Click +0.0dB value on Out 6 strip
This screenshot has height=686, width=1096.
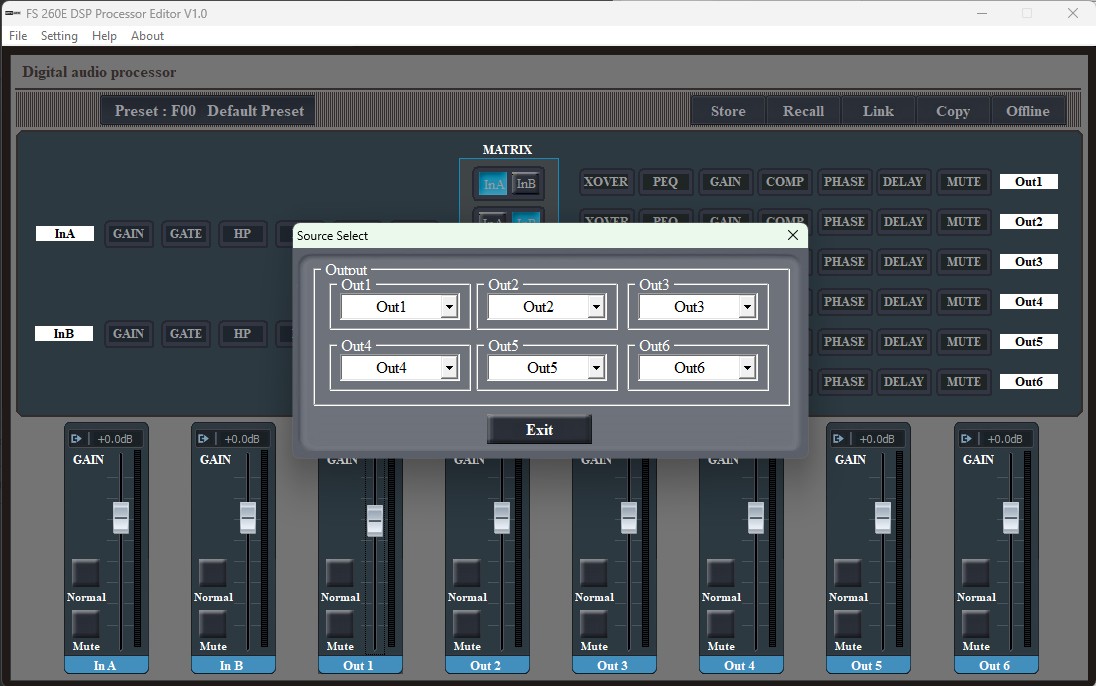(x=1004, y=439)
